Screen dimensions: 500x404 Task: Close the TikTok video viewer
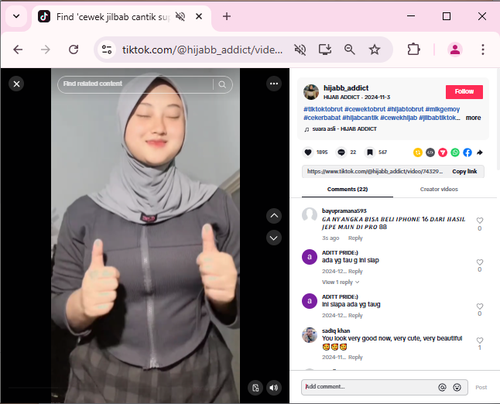16,84
